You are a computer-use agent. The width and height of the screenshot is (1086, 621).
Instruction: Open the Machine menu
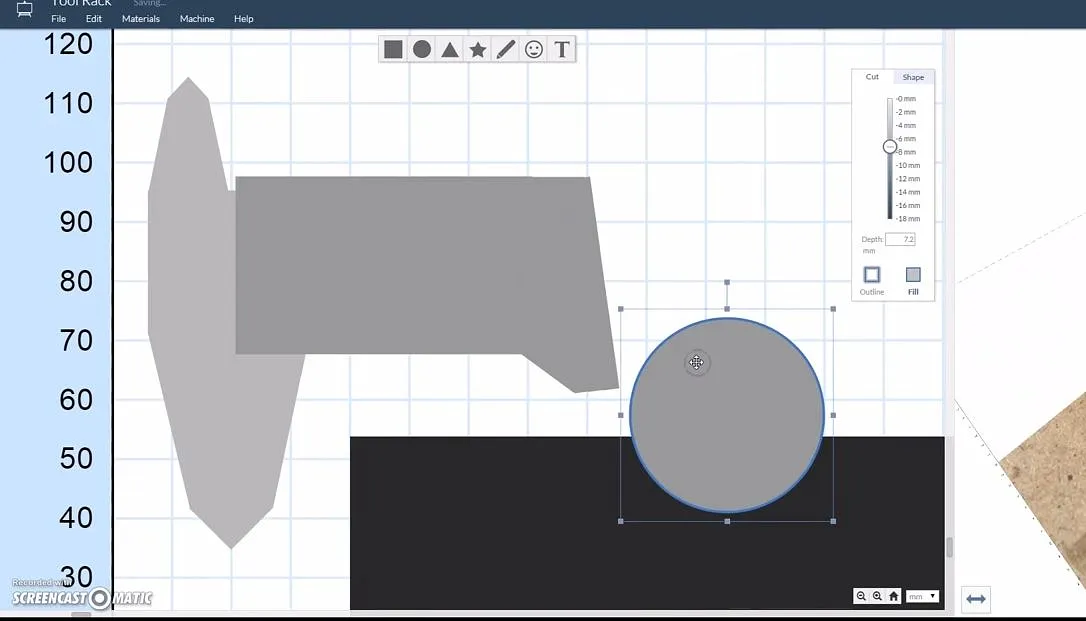(197, 19)
